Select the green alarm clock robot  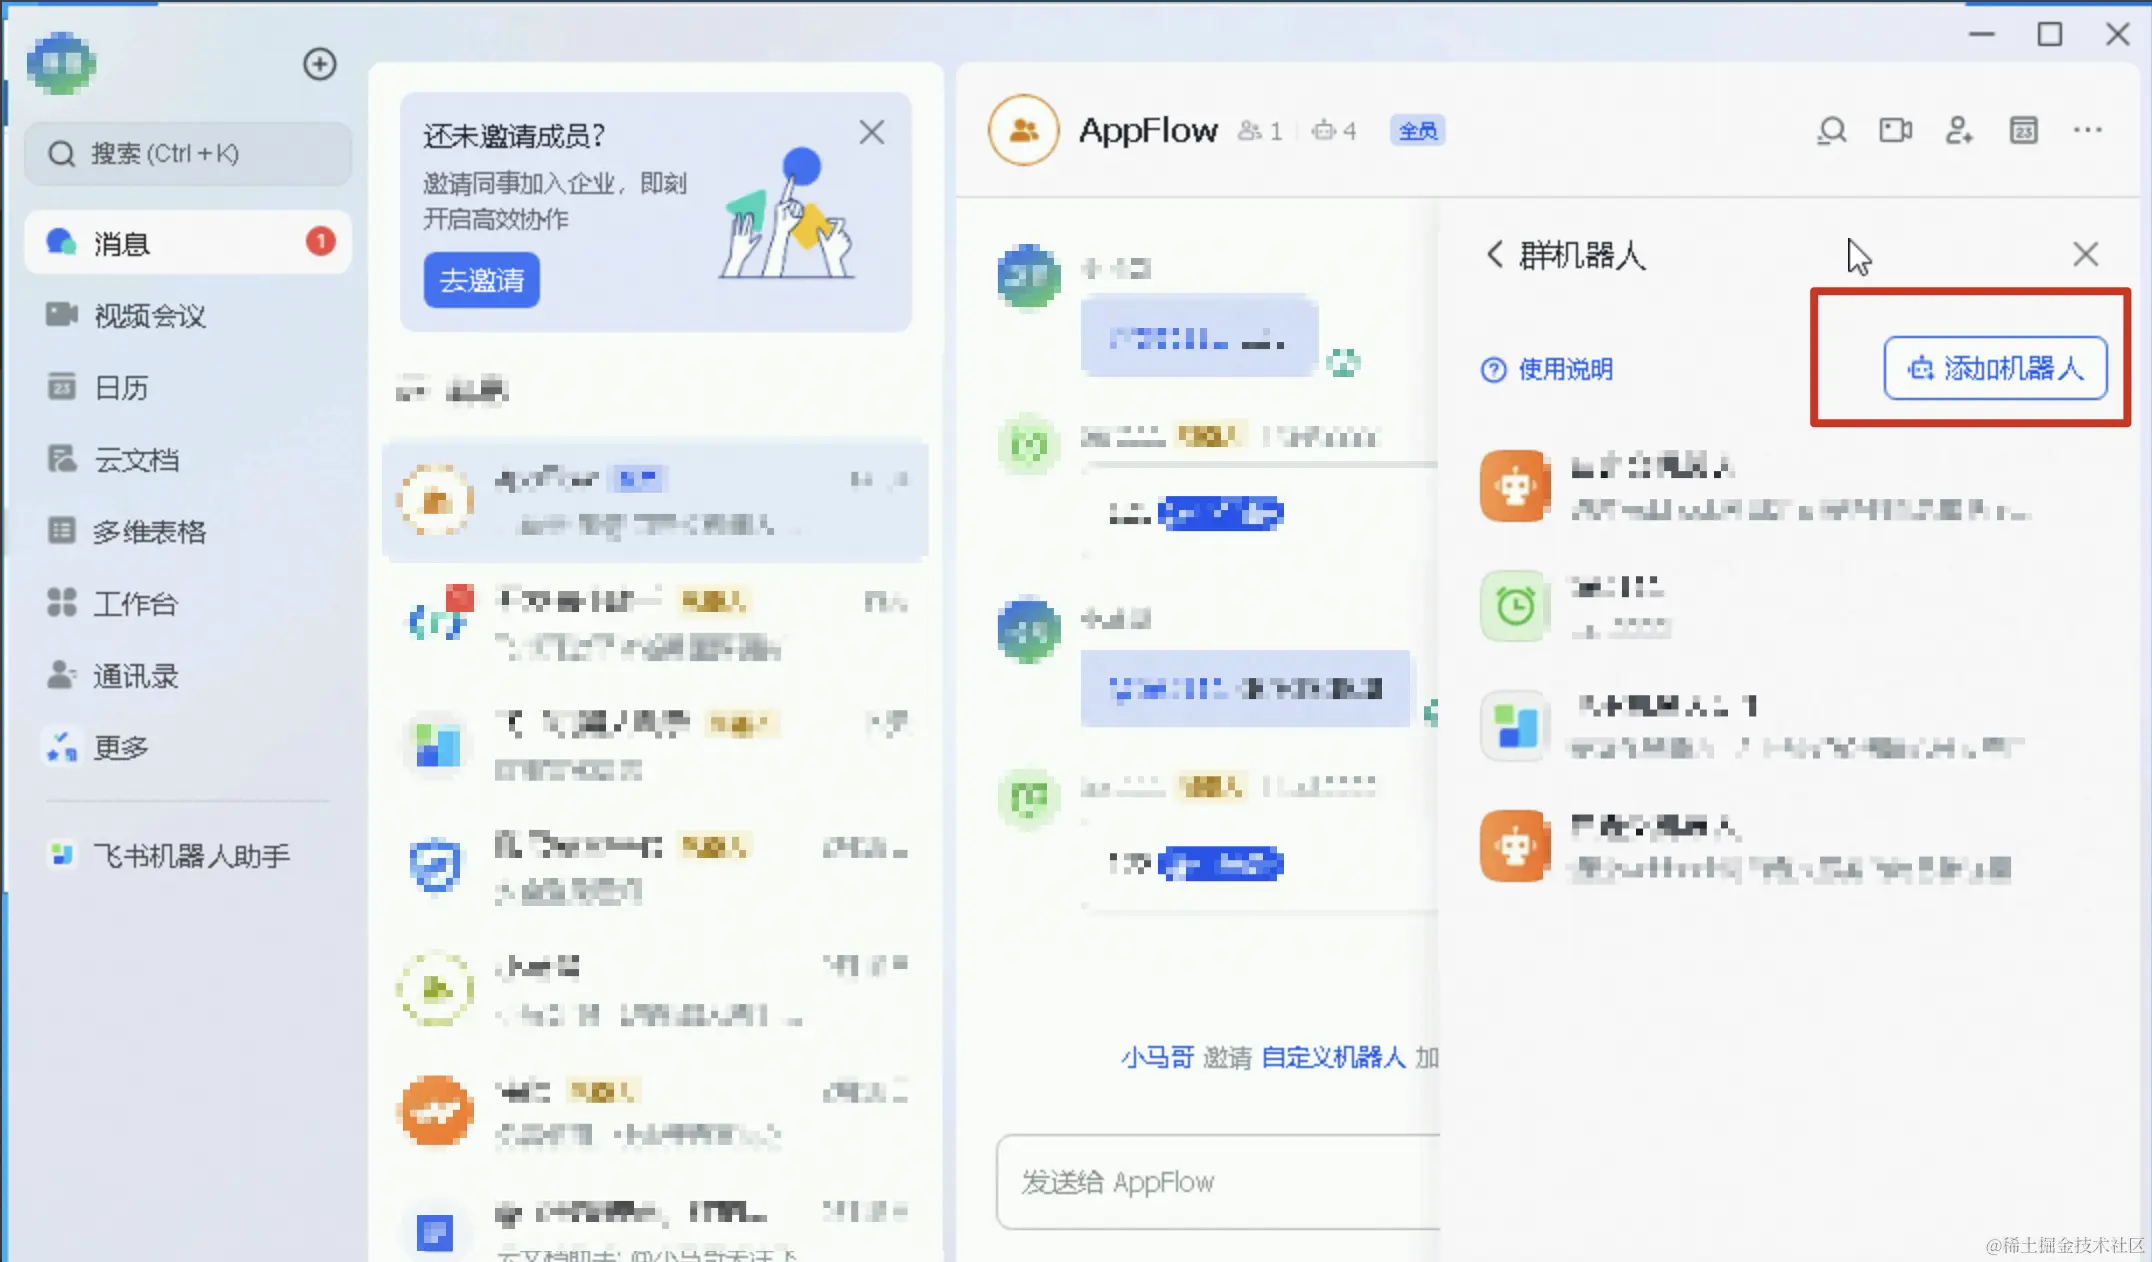tap(1515, 606)
